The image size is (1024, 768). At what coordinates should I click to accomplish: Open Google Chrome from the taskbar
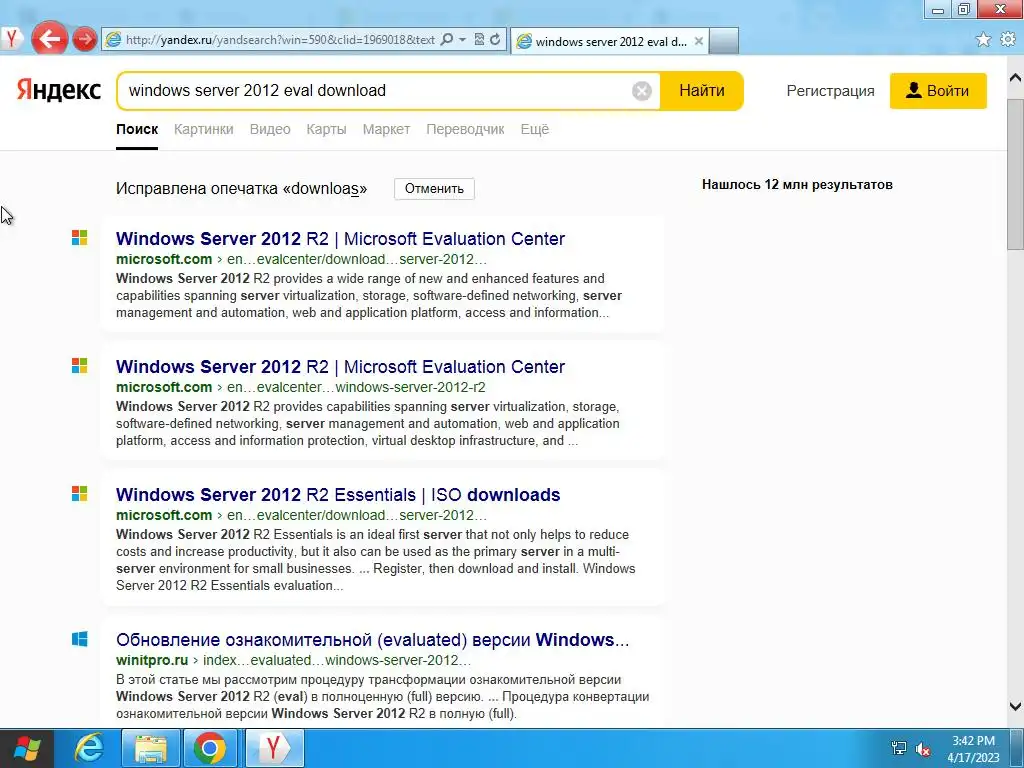point(209,748)
